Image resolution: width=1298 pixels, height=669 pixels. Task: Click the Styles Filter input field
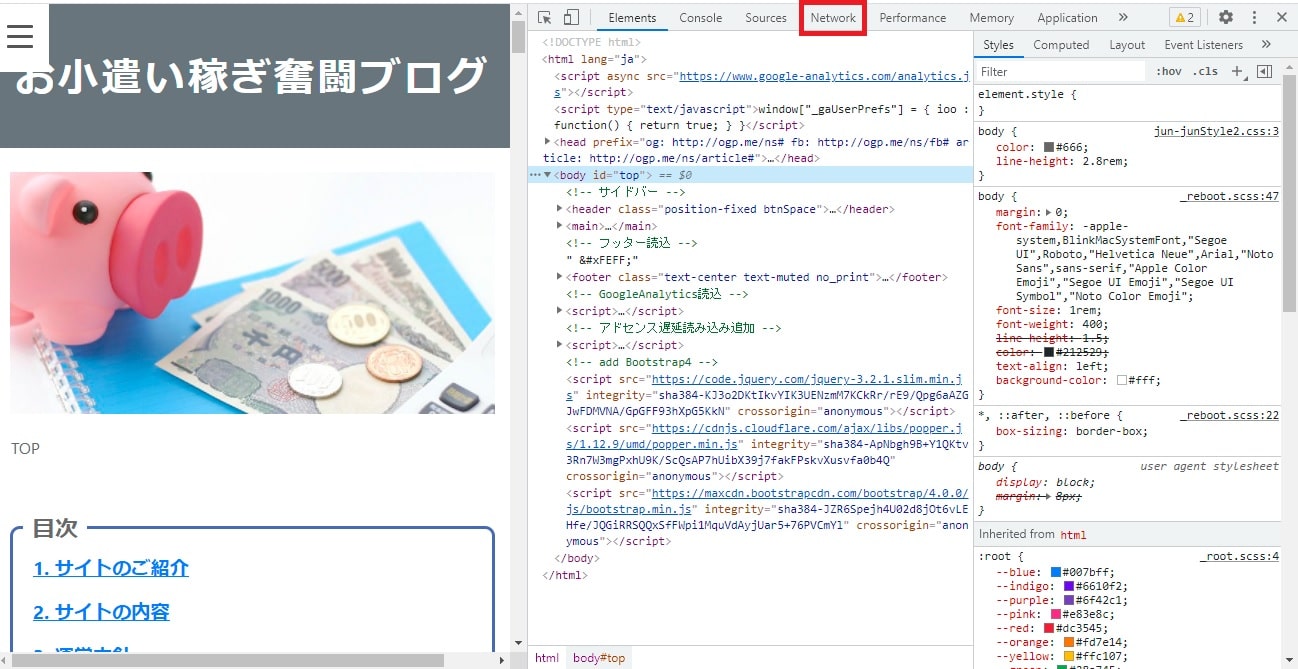pyautogui.click(x=1060, y=71)
